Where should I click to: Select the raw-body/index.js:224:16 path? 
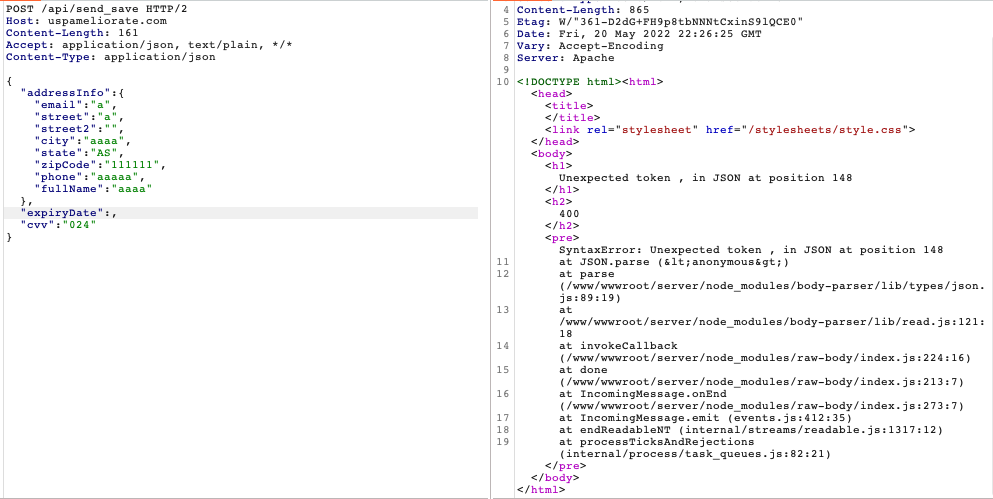(765, 358)
